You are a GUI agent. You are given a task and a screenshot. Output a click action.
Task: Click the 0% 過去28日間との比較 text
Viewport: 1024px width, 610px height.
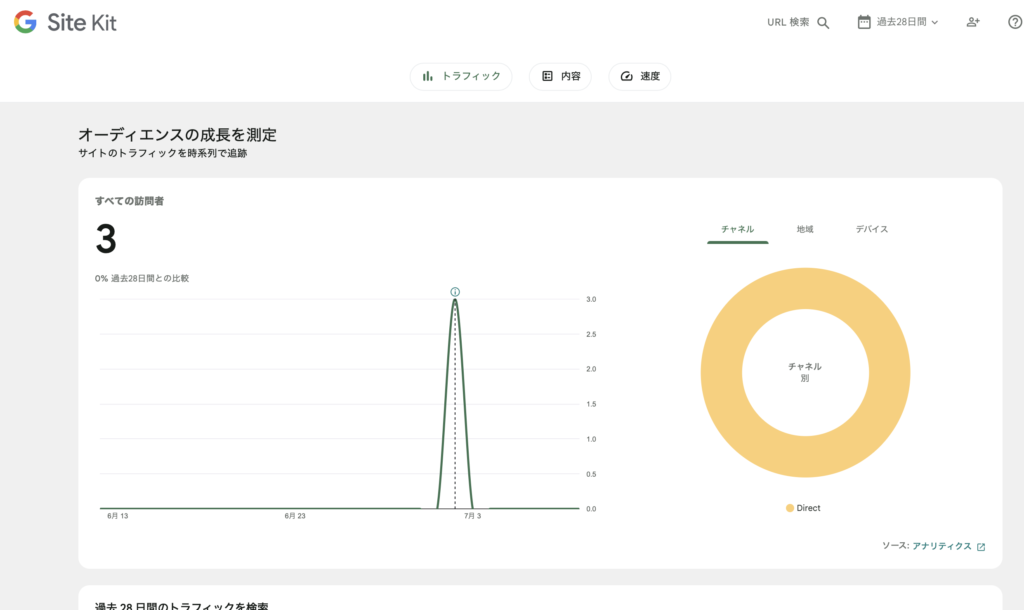(x=142, y=278)
